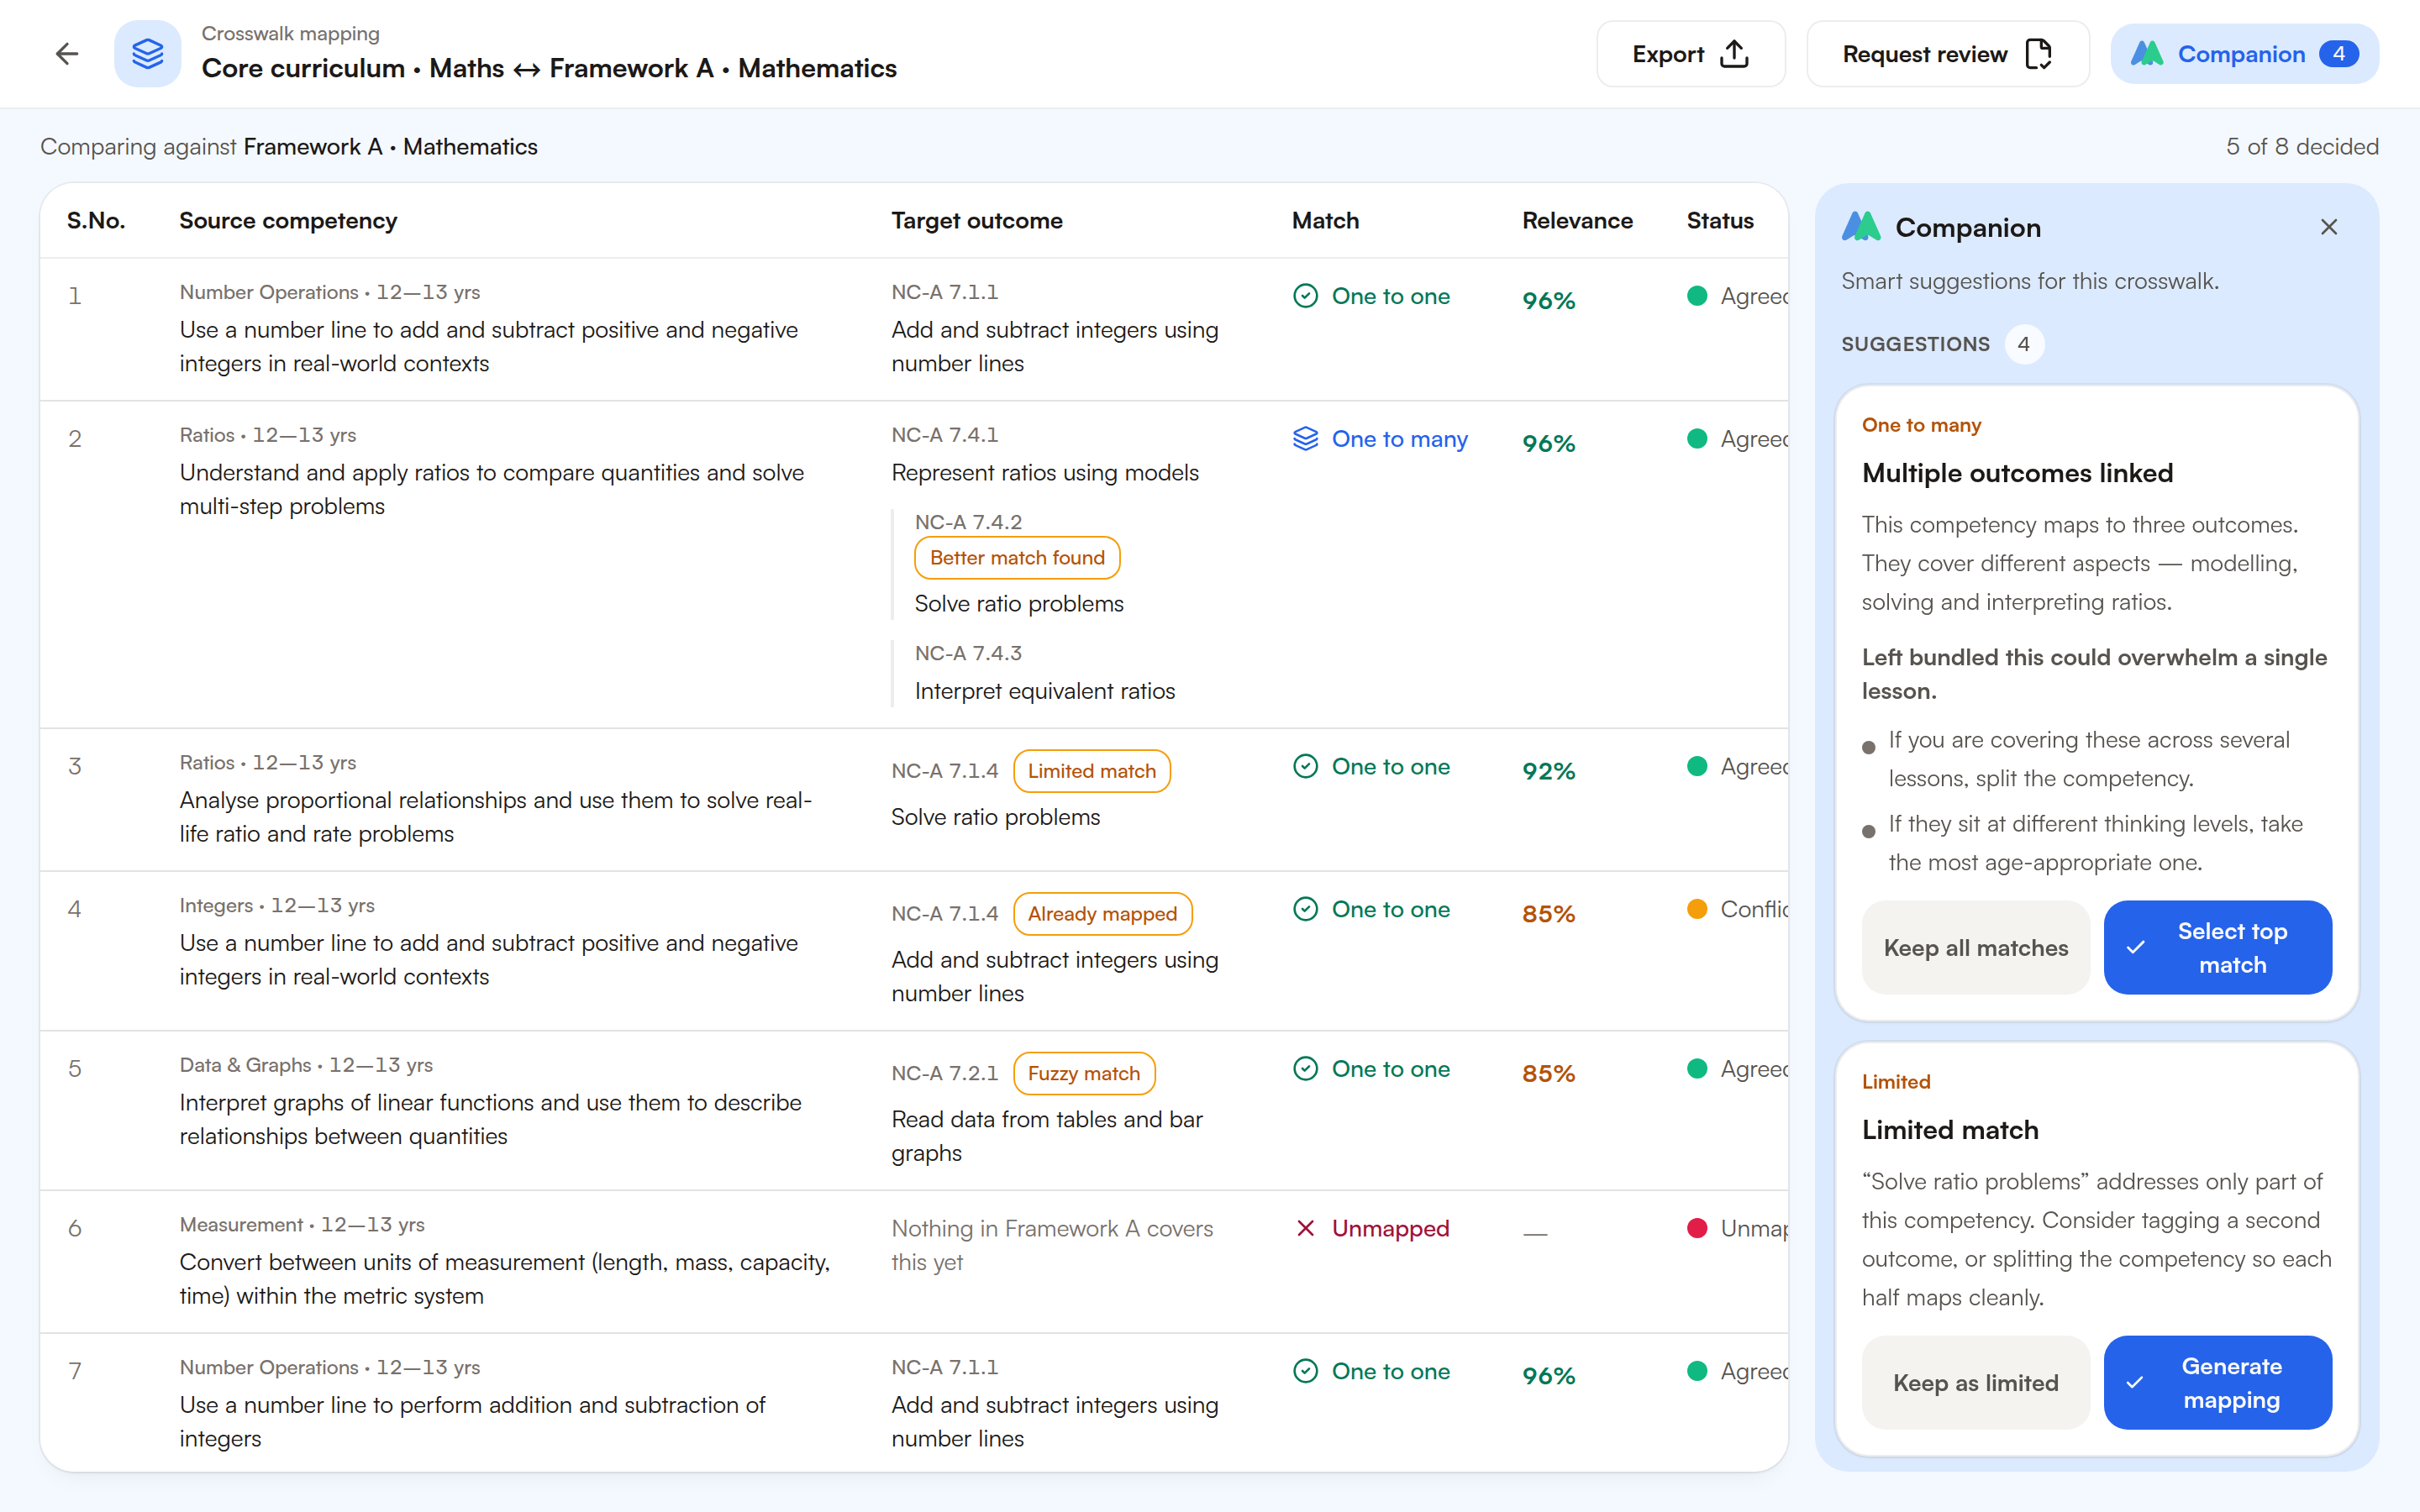Screen dimensions: 2420x1512
Task: Click 'Interpret equivalent ratios' outcome
Action: pos(1044,691)
